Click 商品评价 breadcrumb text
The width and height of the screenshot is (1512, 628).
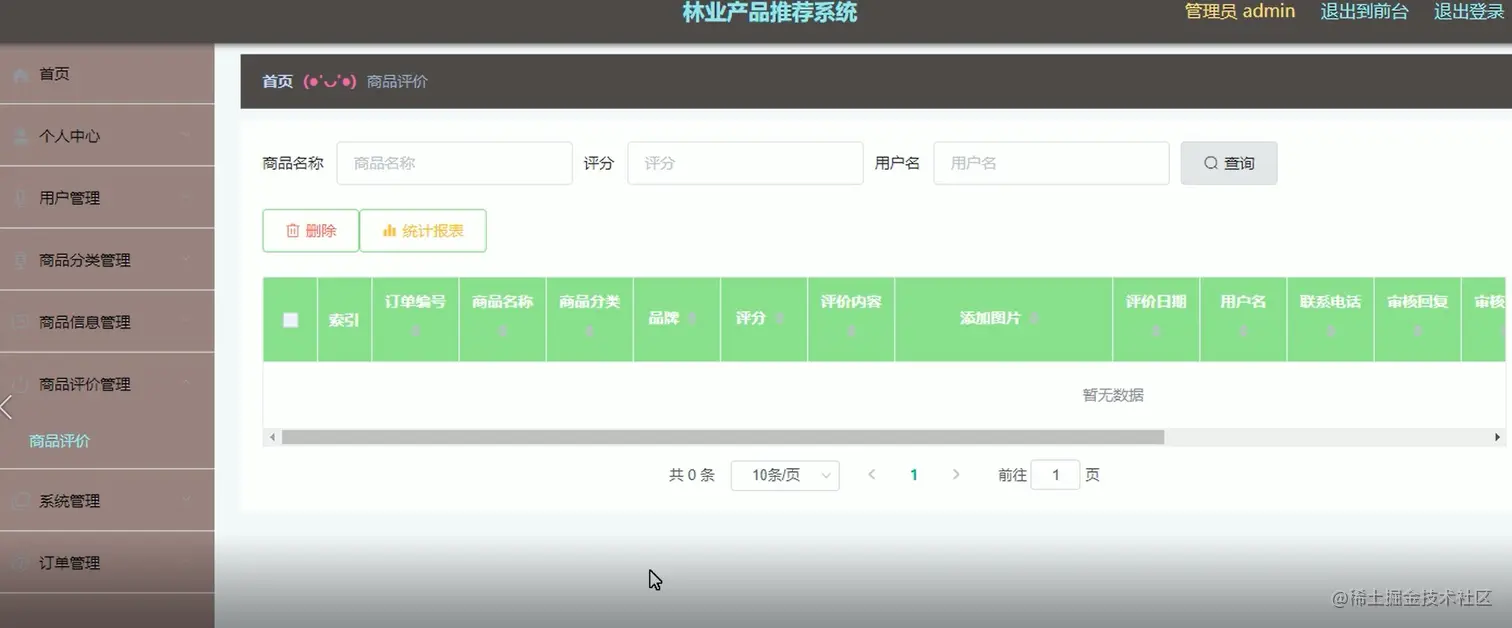(397, 82)
